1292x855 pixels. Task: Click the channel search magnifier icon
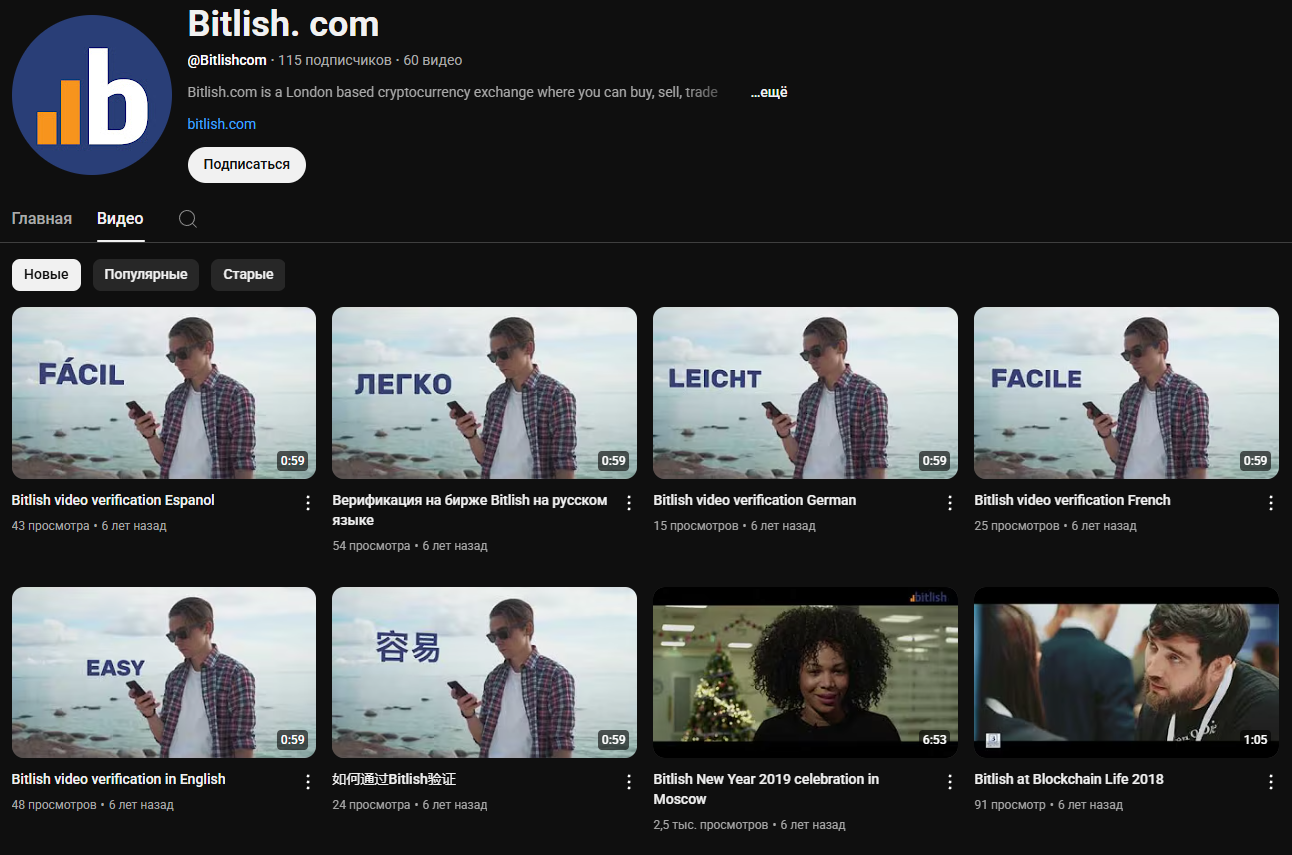click(187, 219)
